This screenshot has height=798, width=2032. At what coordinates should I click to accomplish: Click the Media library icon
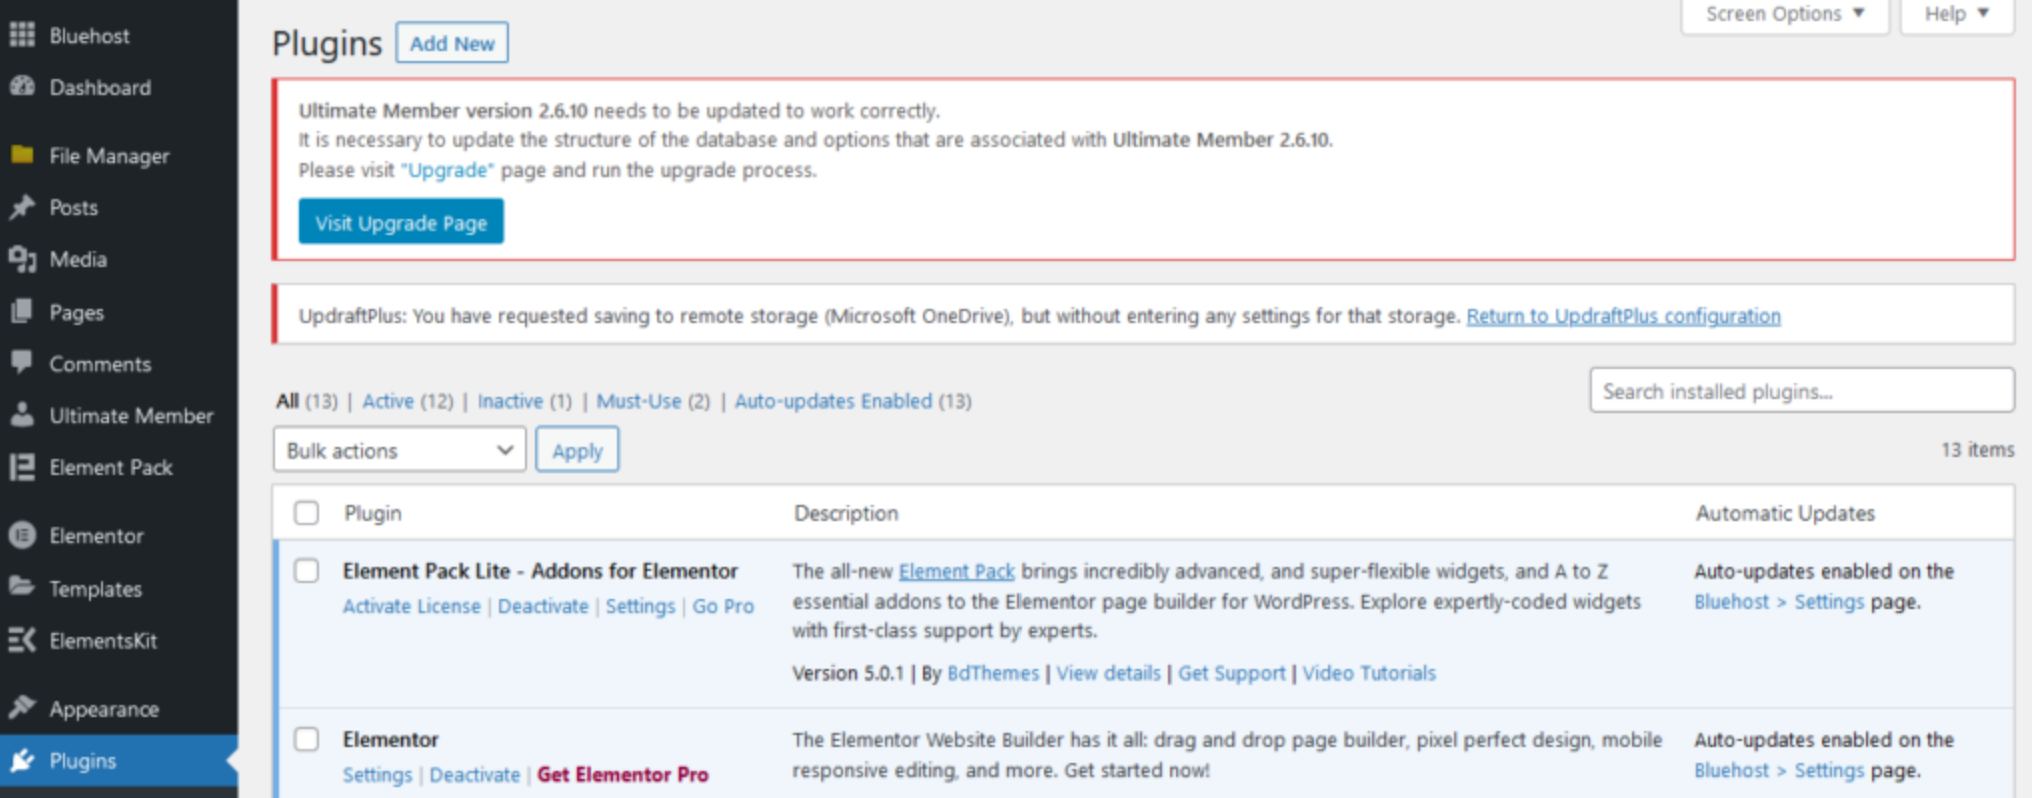(22, 259)
